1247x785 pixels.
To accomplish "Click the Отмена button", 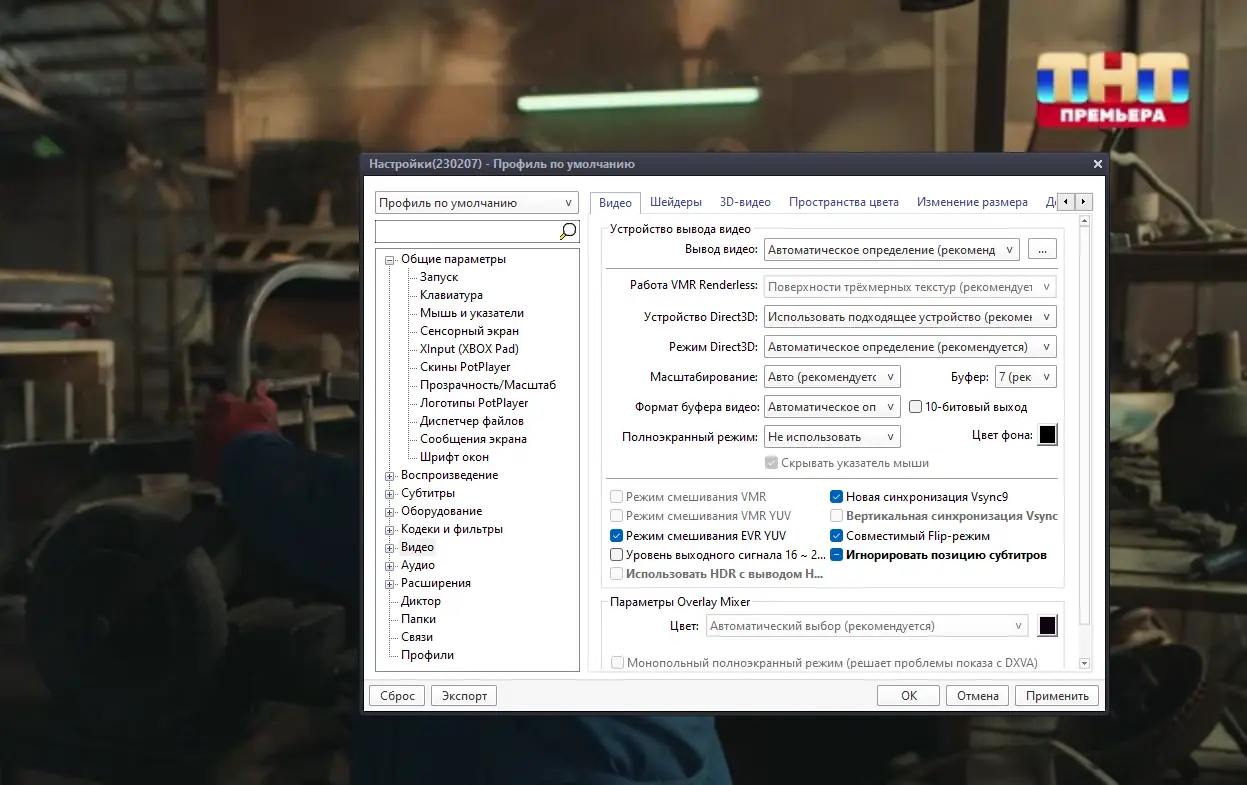I will pos(977,696).
